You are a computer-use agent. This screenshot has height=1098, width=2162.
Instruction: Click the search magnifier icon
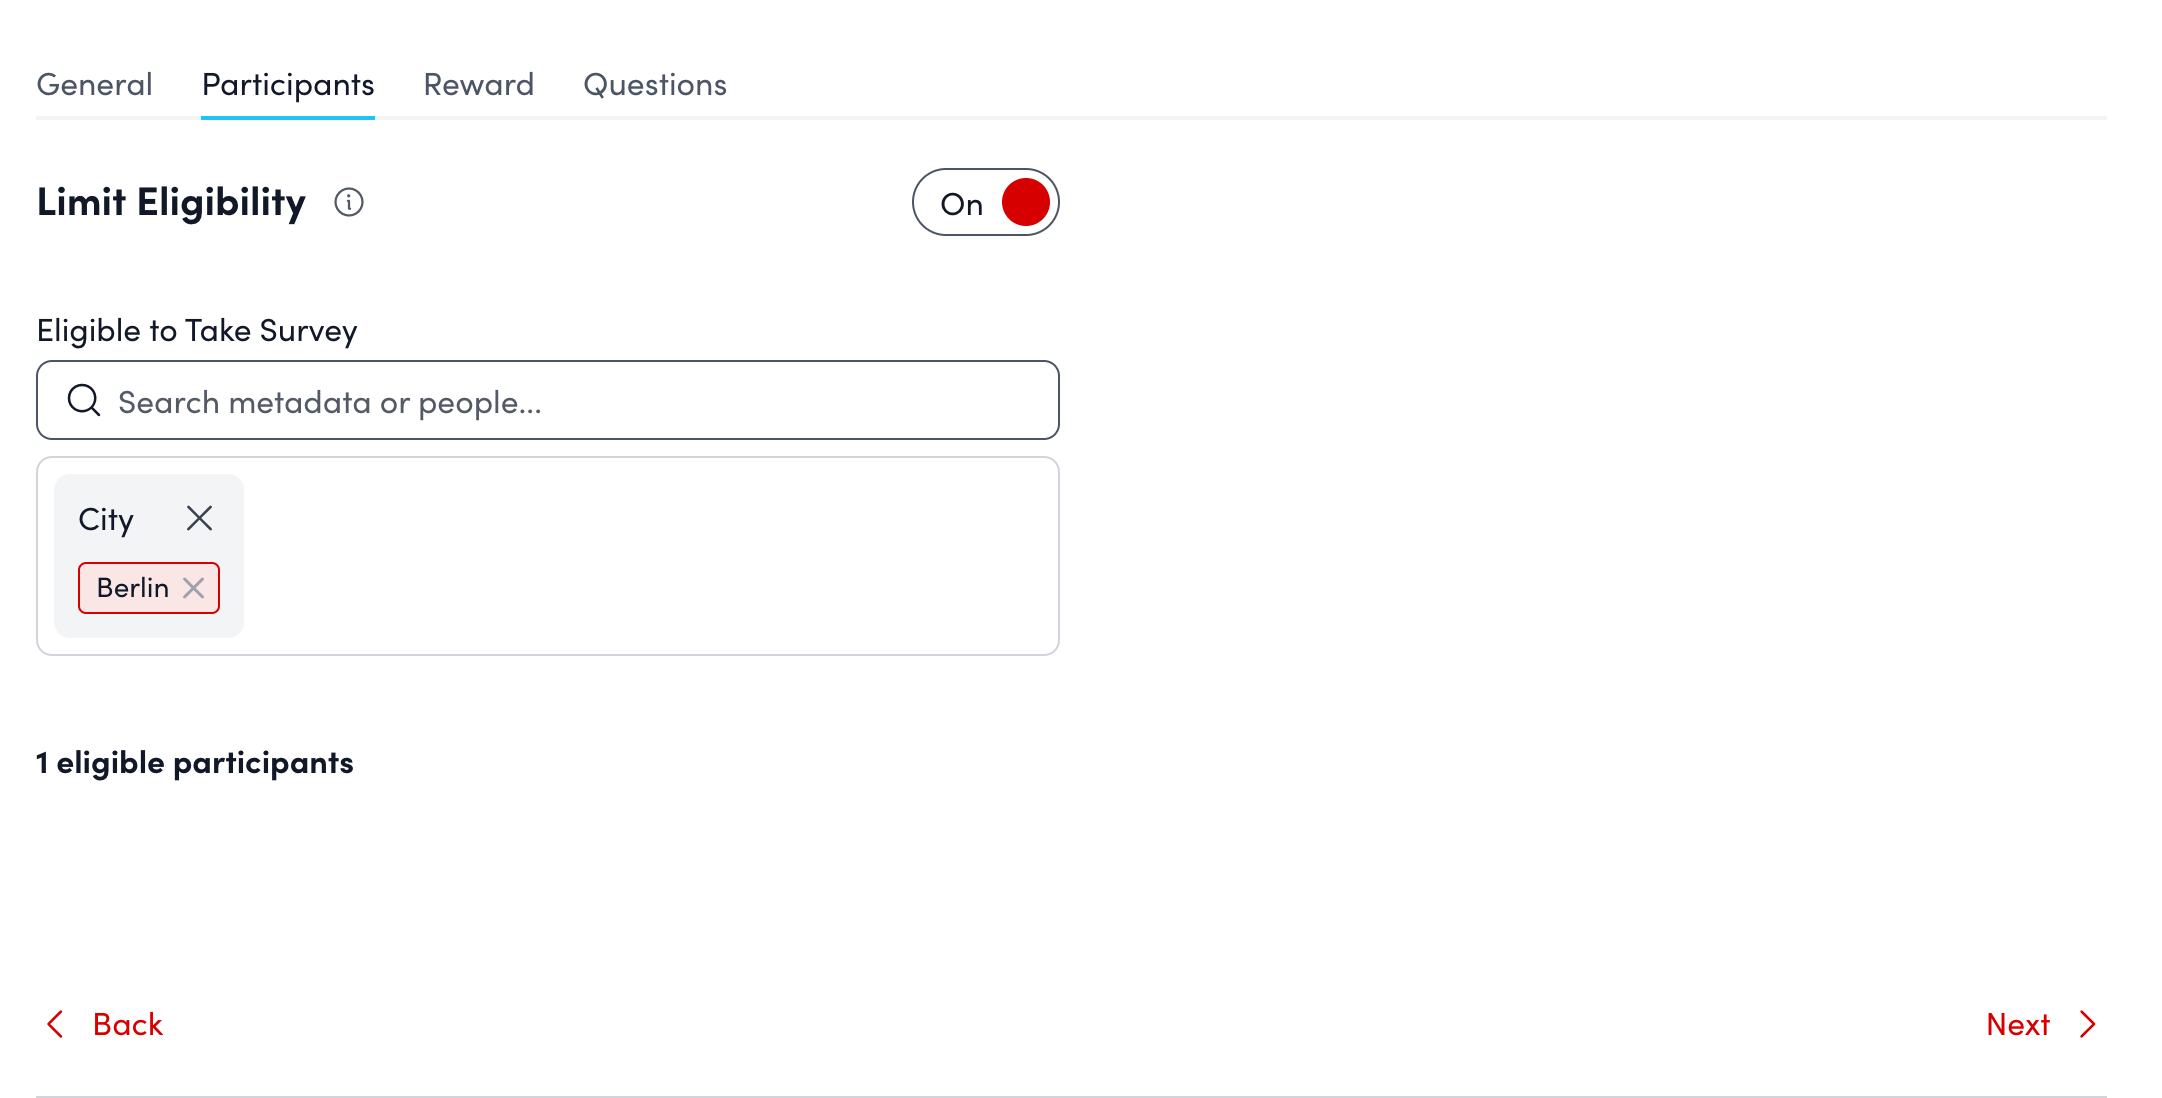point(84,399)
